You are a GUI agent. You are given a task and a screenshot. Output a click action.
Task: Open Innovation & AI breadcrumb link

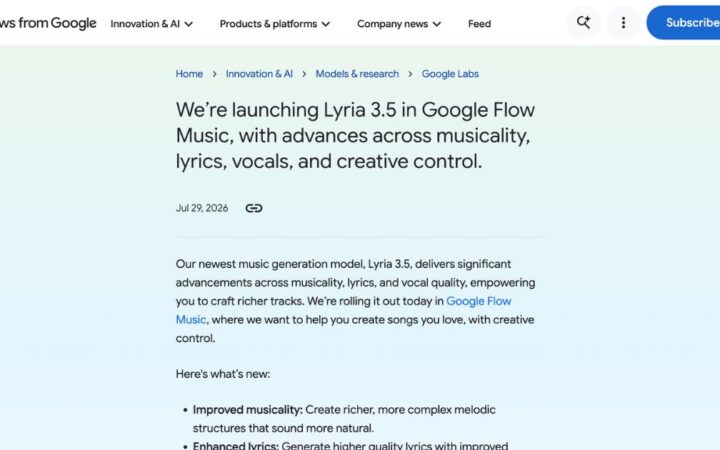click(259, 74)
